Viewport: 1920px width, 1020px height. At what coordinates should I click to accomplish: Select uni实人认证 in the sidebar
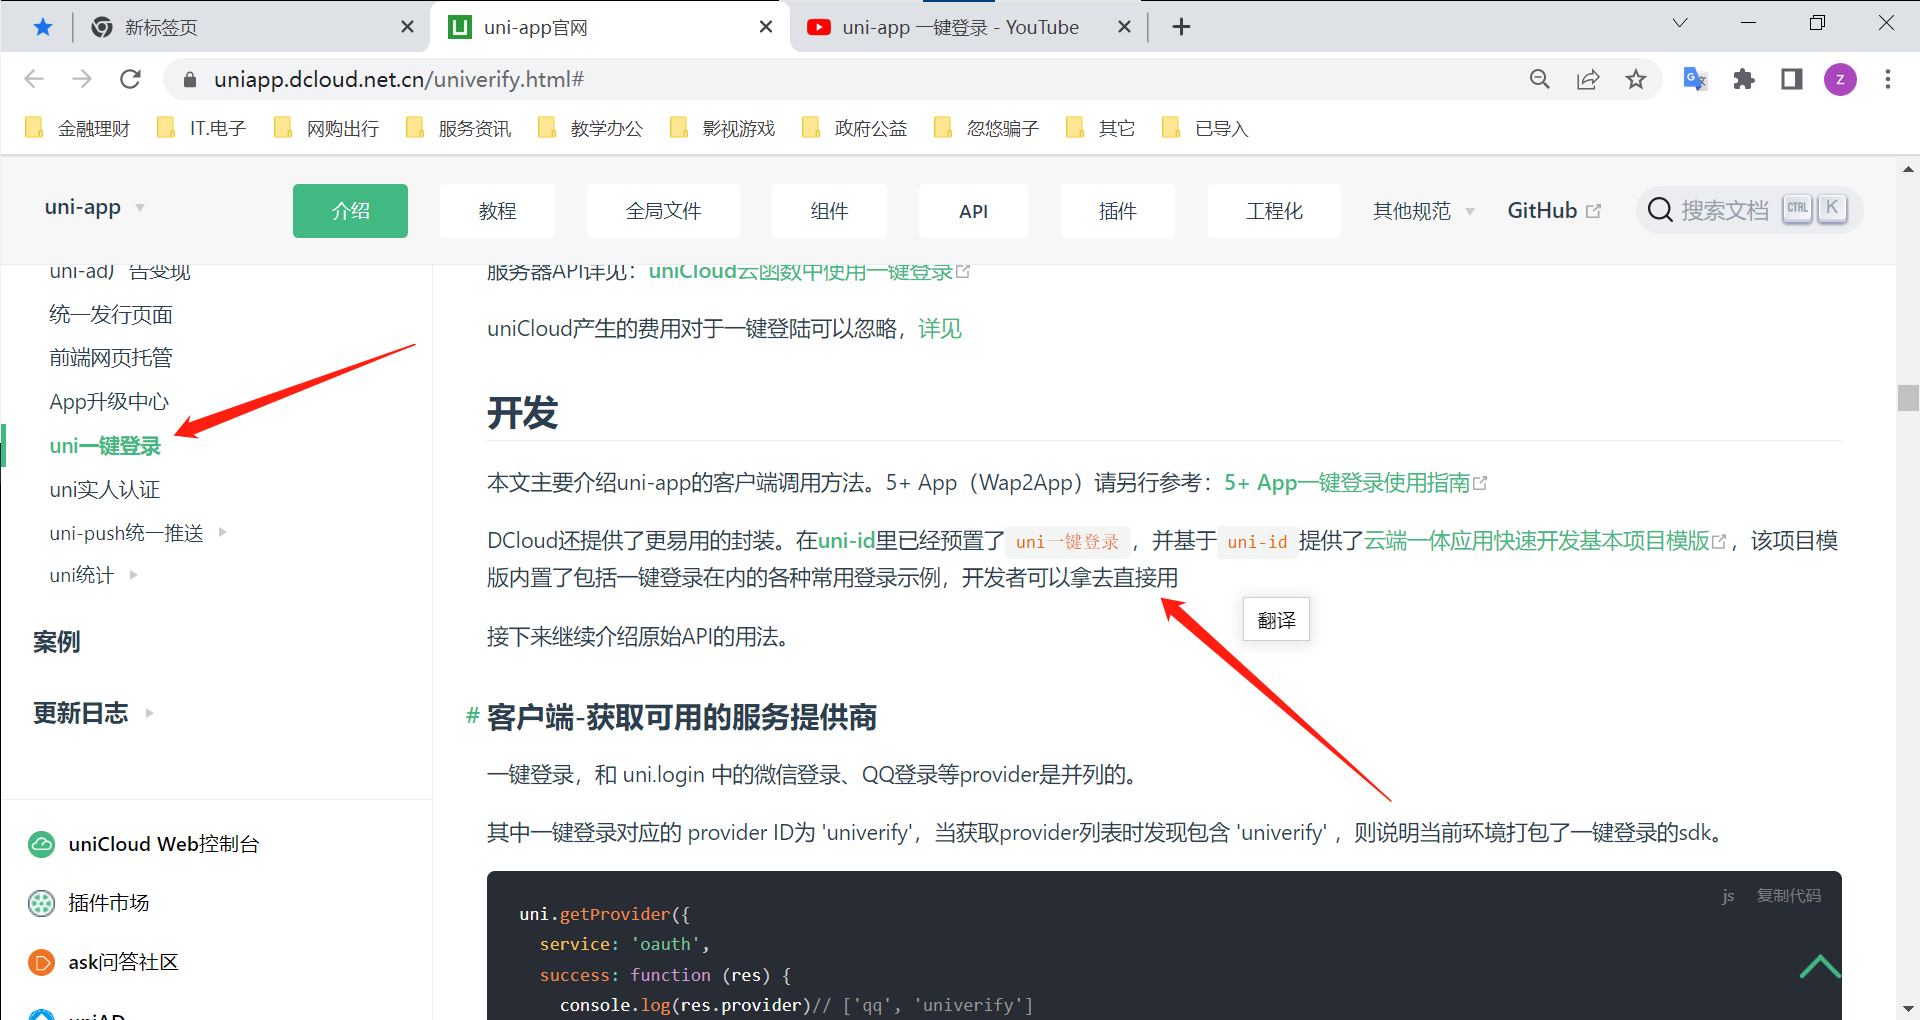pos(105,489)
